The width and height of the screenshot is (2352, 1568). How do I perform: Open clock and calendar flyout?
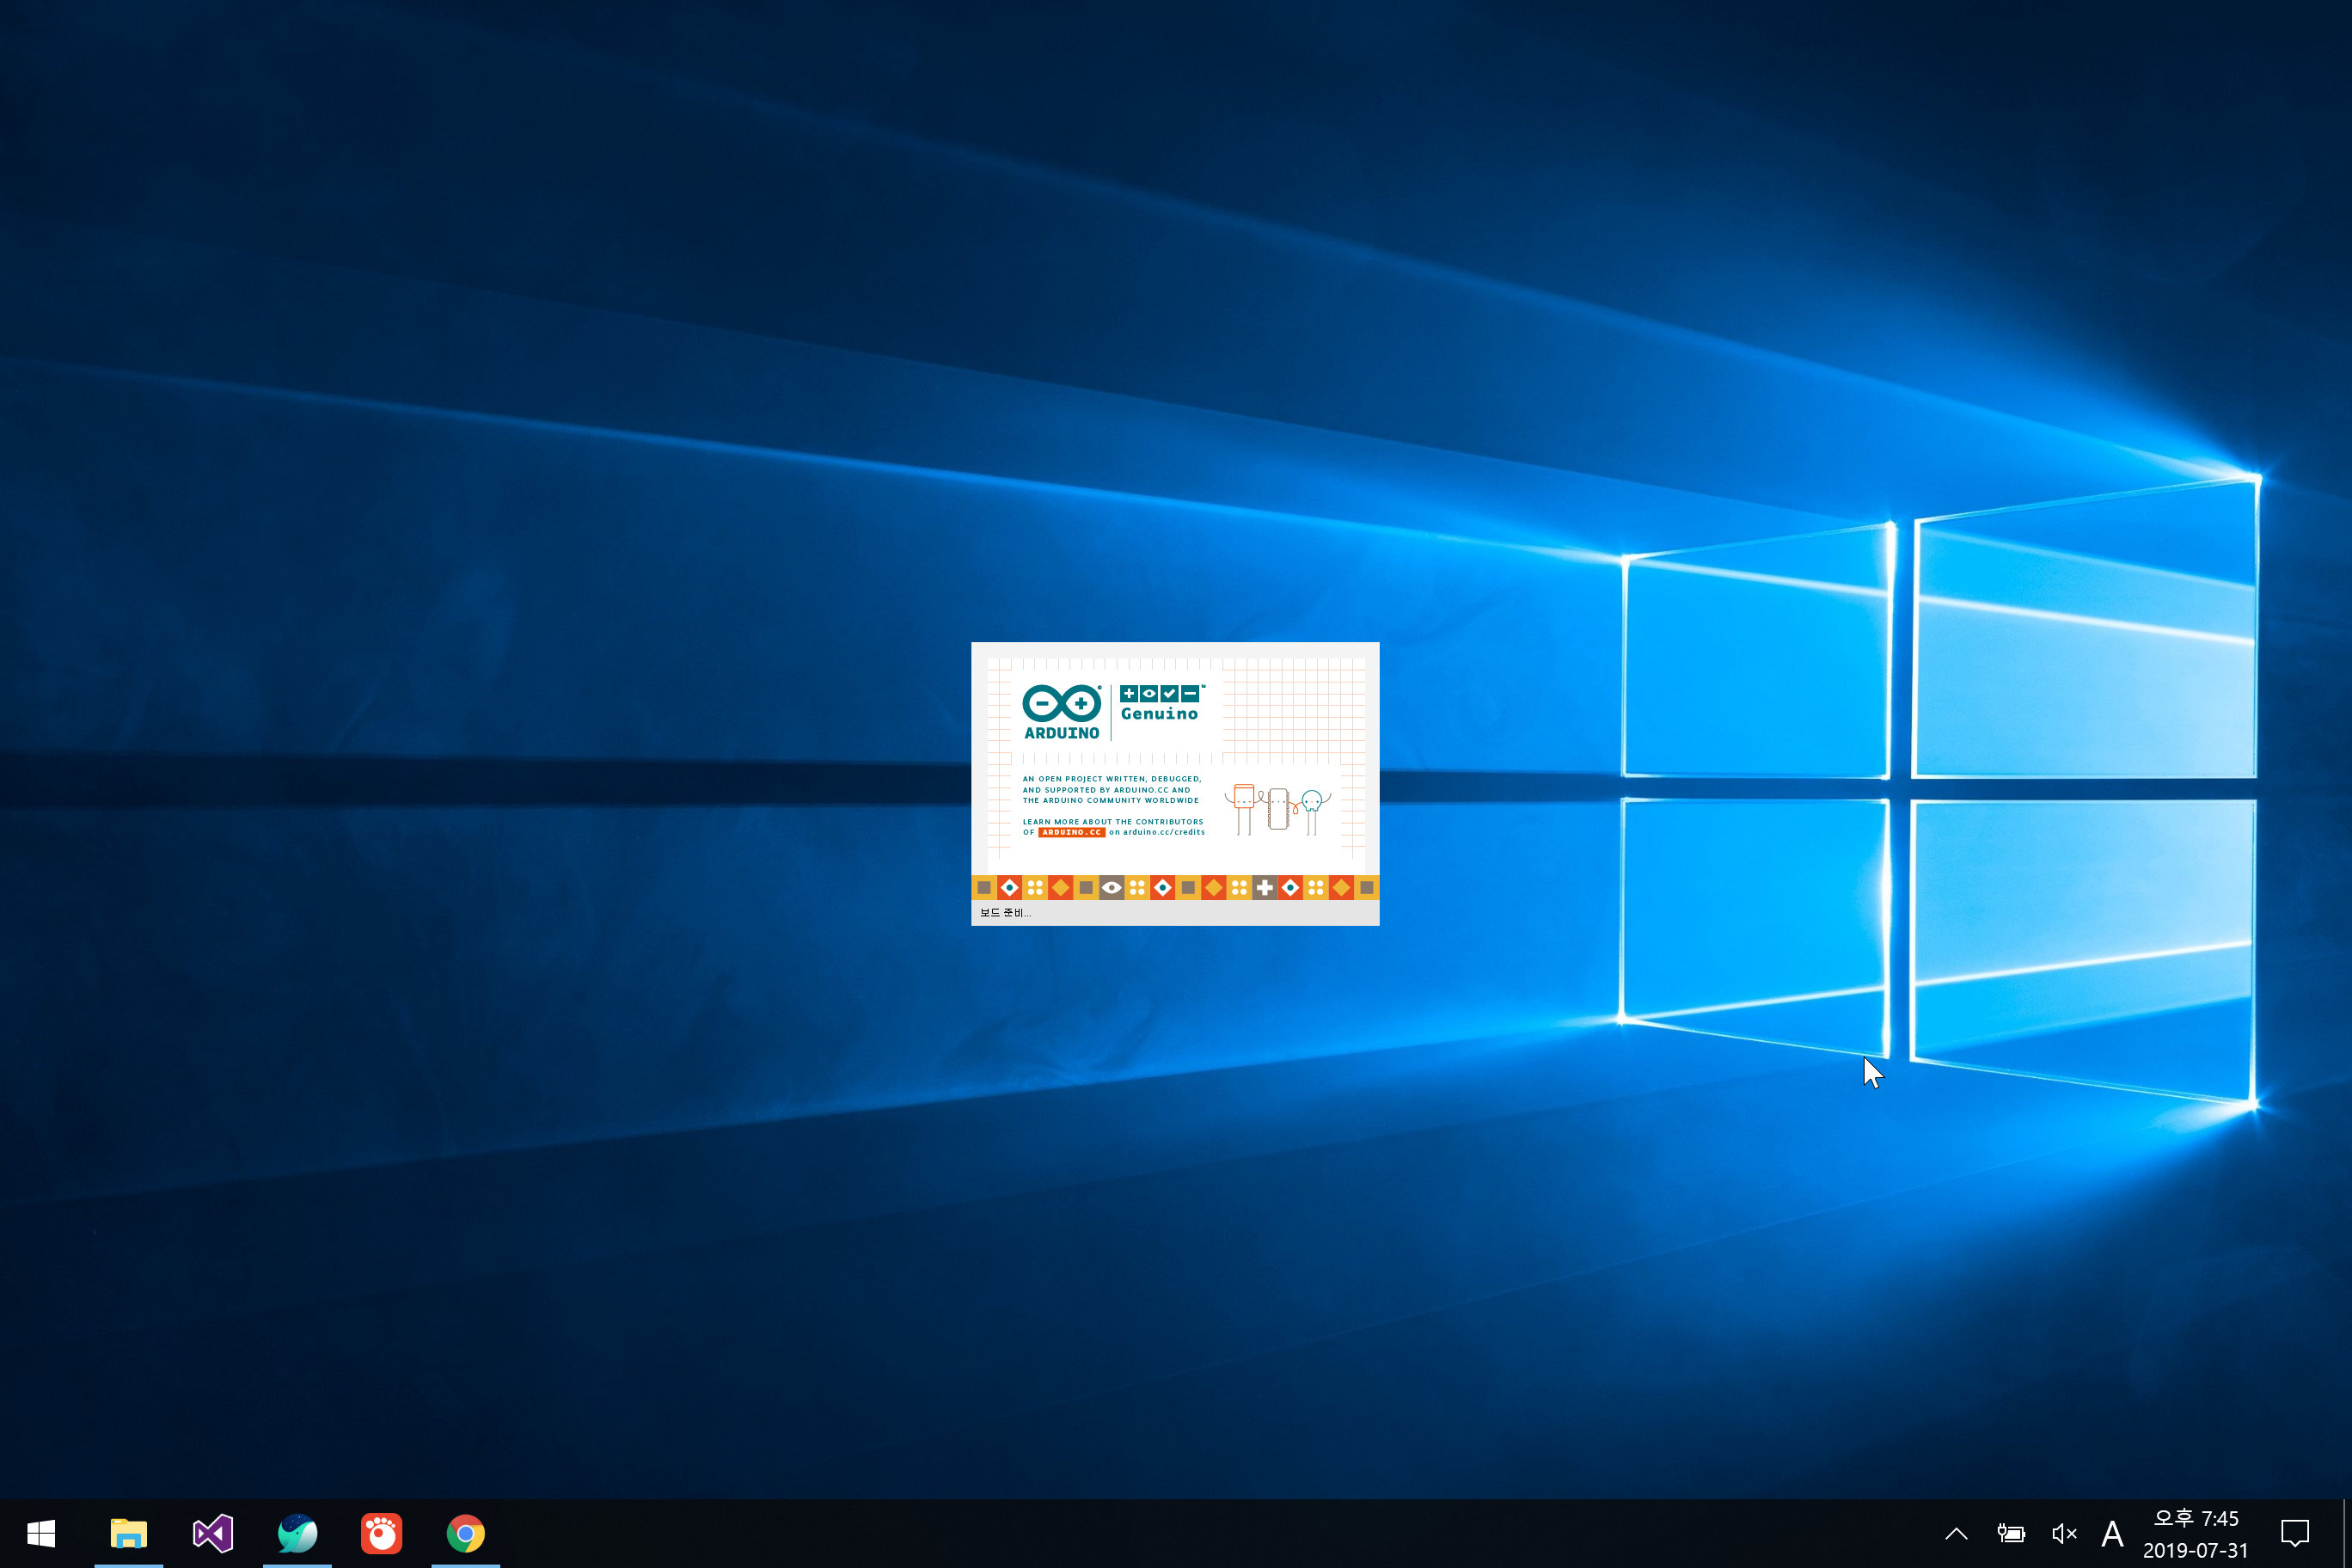point(2195,1533)
